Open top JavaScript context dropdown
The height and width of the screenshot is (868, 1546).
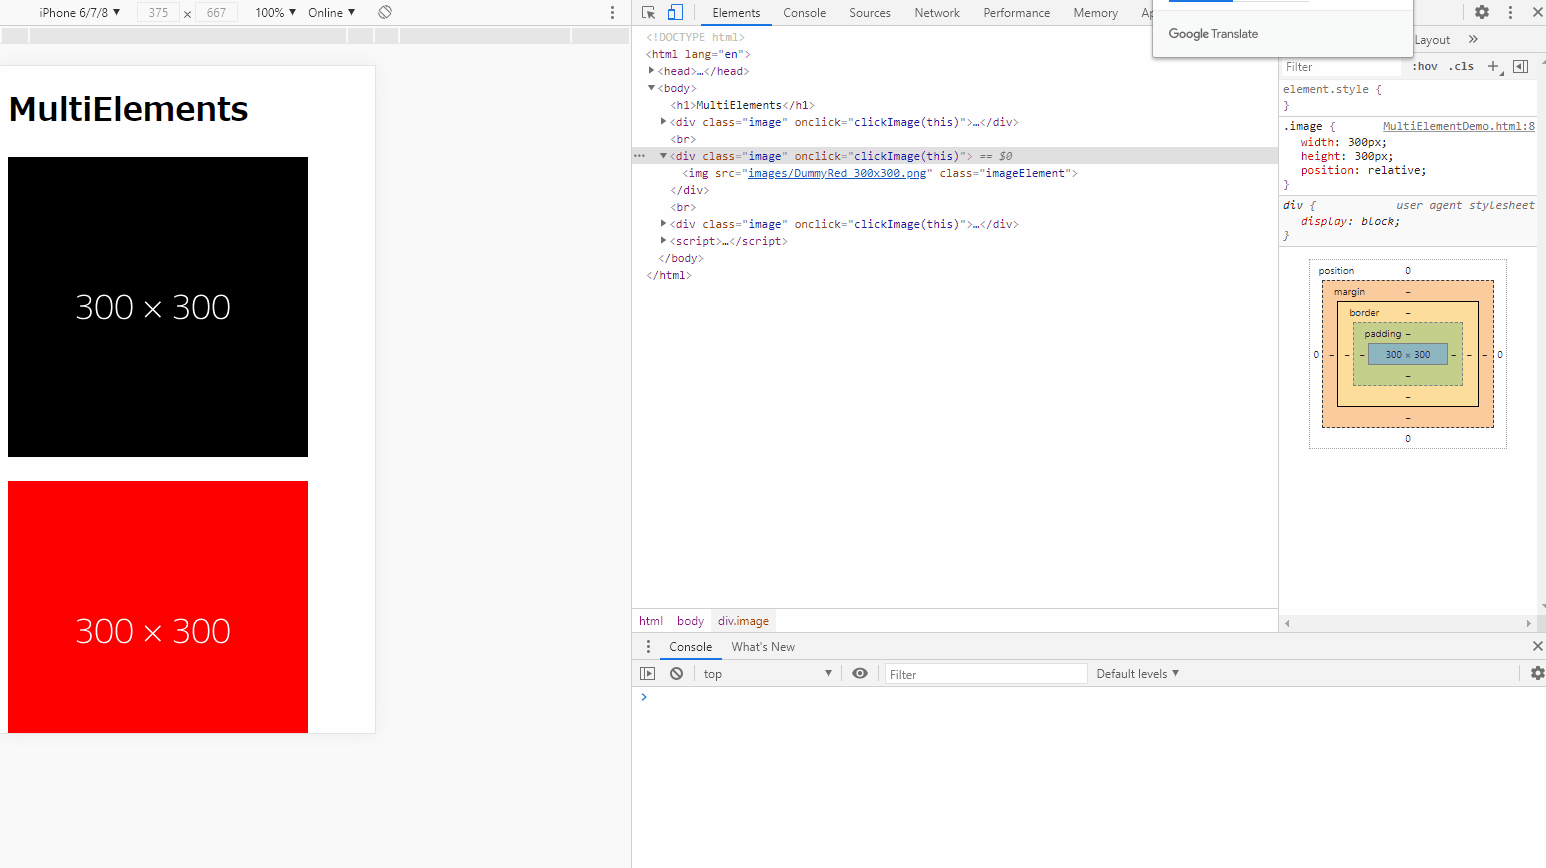[x=767, y=673]
